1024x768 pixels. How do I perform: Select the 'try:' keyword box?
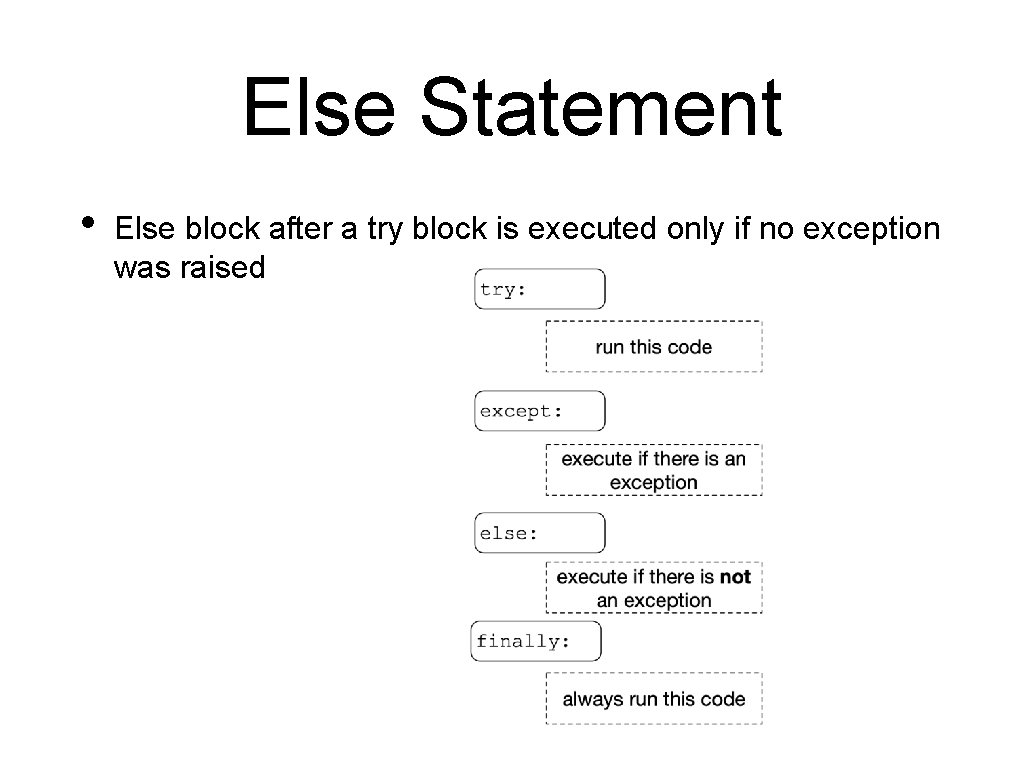pyautogui.click(x=539, y=289)
